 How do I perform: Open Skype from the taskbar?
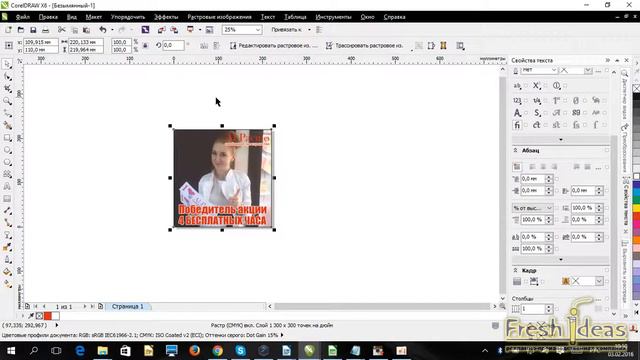click(240, 351)
